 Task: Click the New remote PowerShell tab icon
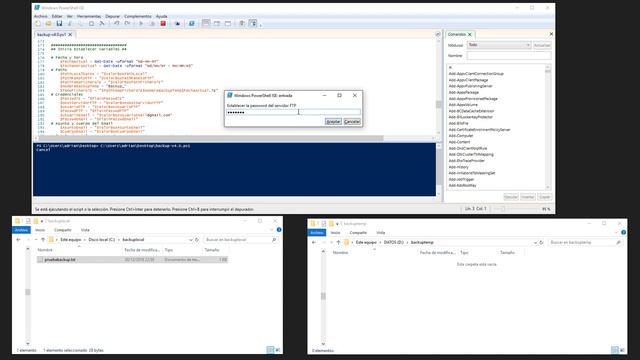pos(178,24)
